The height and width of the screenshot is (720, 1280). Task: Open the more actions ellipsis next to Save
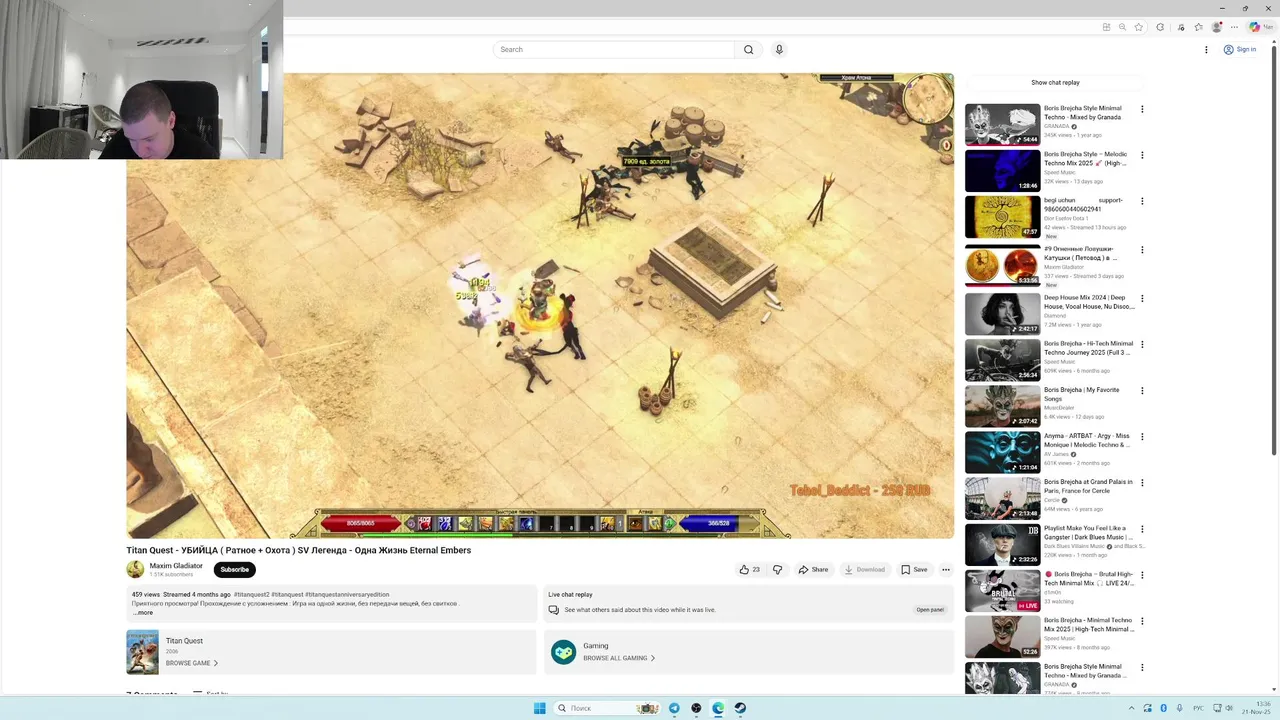[x=946, y=570]
